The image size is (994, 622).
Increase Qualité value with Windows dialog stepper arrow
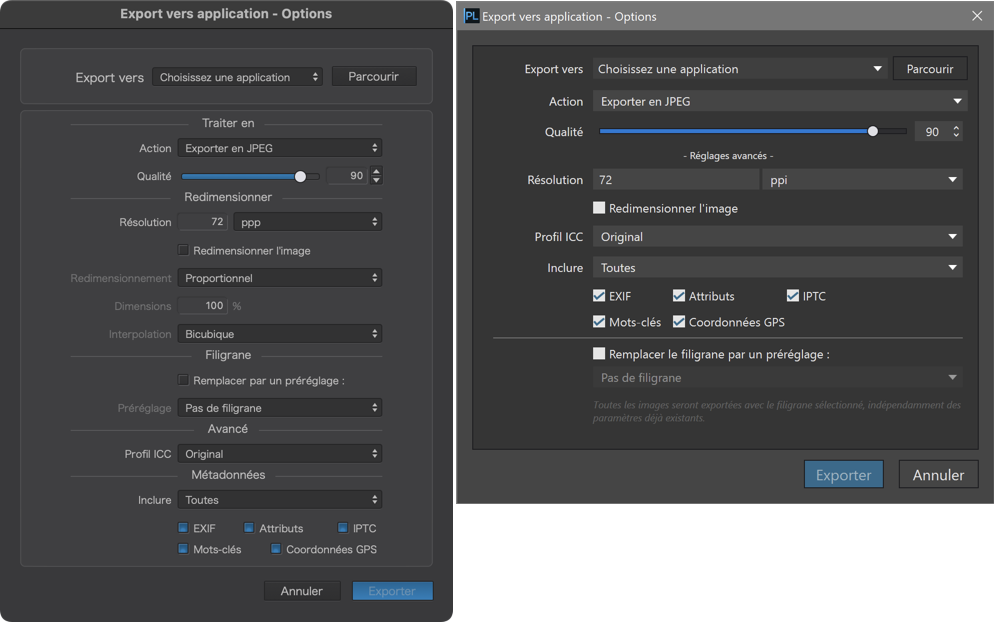[x=956, y=127]
